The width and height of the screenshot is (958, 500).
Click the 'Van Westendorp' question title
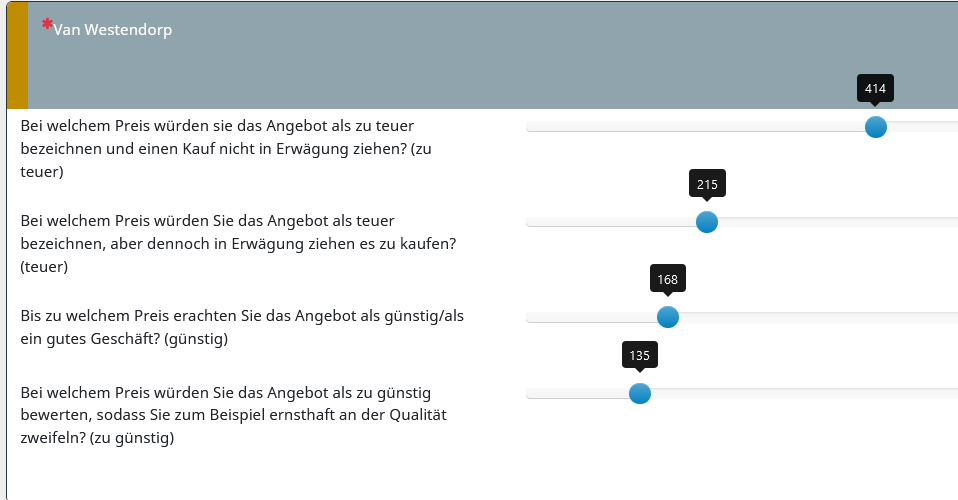coord(113,30)
